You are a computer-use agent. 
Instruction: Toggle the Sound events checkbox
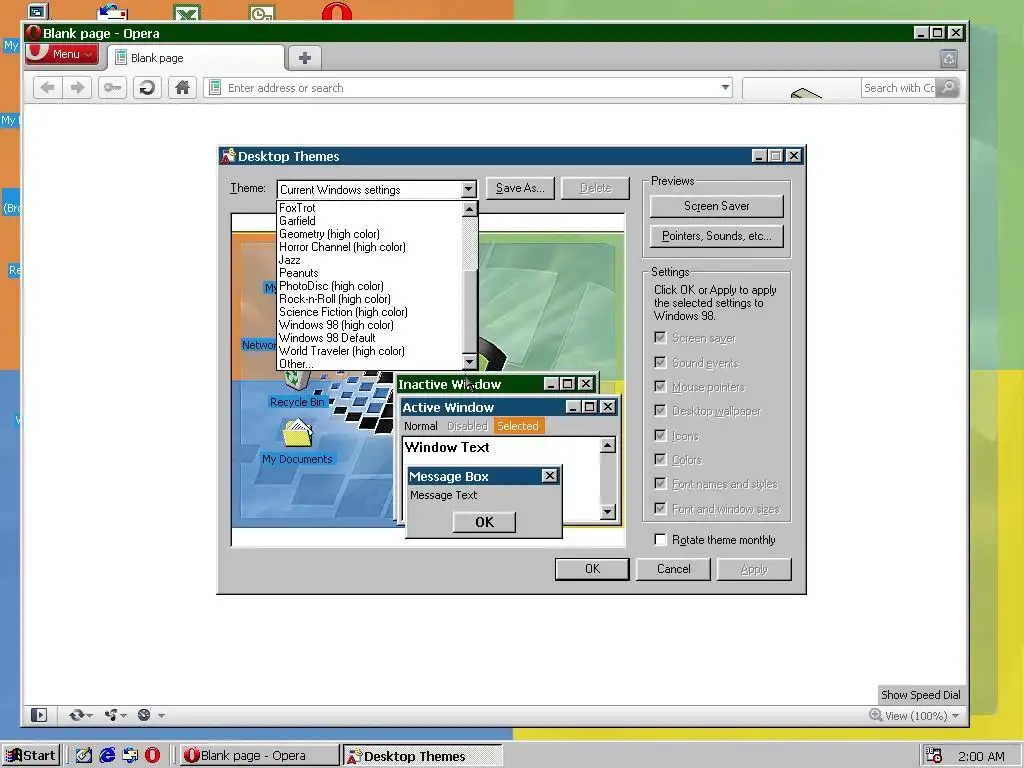pos(660,362)
